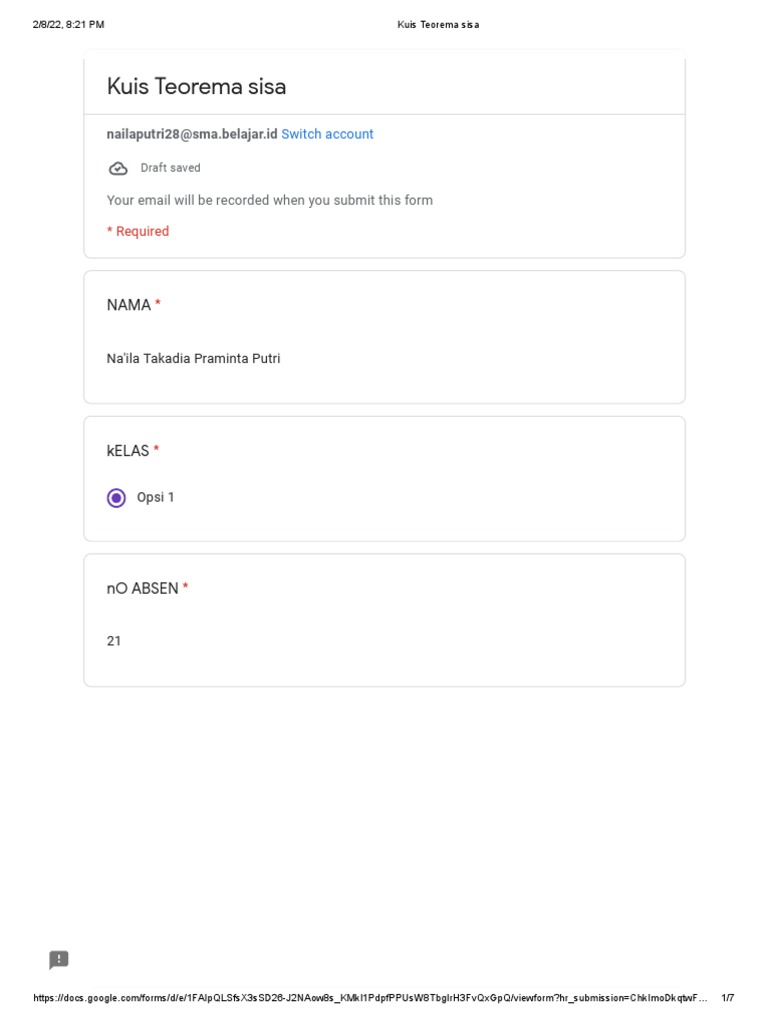This screenshot has height=1024, width=768.
Task: Click the 2/8/22, 8:21 PM timestamp
Action: coord(68,24)
